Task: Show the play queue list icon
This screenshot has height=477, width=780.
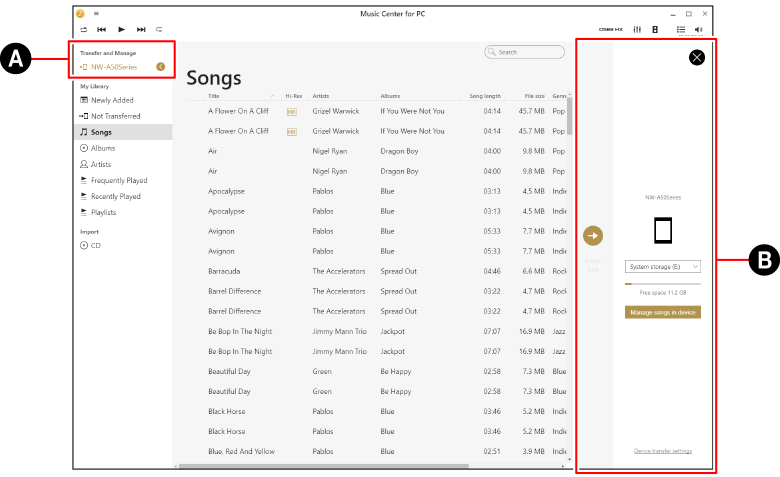Action: tap(680, 30)
